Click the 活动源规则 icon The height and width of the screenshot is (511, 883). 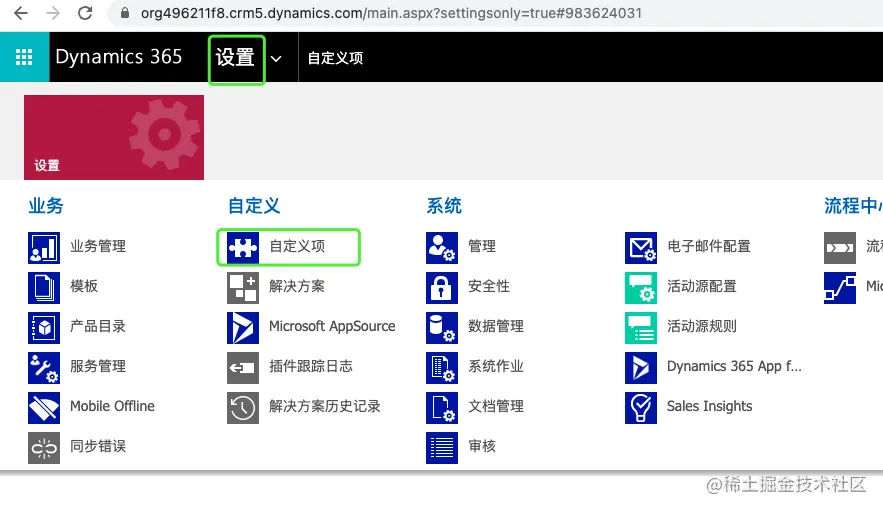pyautogui.click(x=641, y=327)
